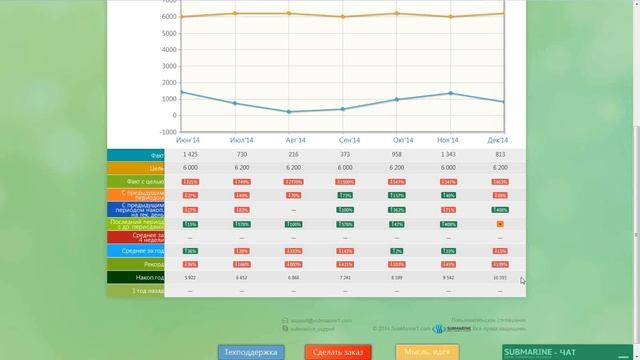Select the Факт row label
Image resolution: width=640 pixels, height=360 pixels.
[136, 155]
